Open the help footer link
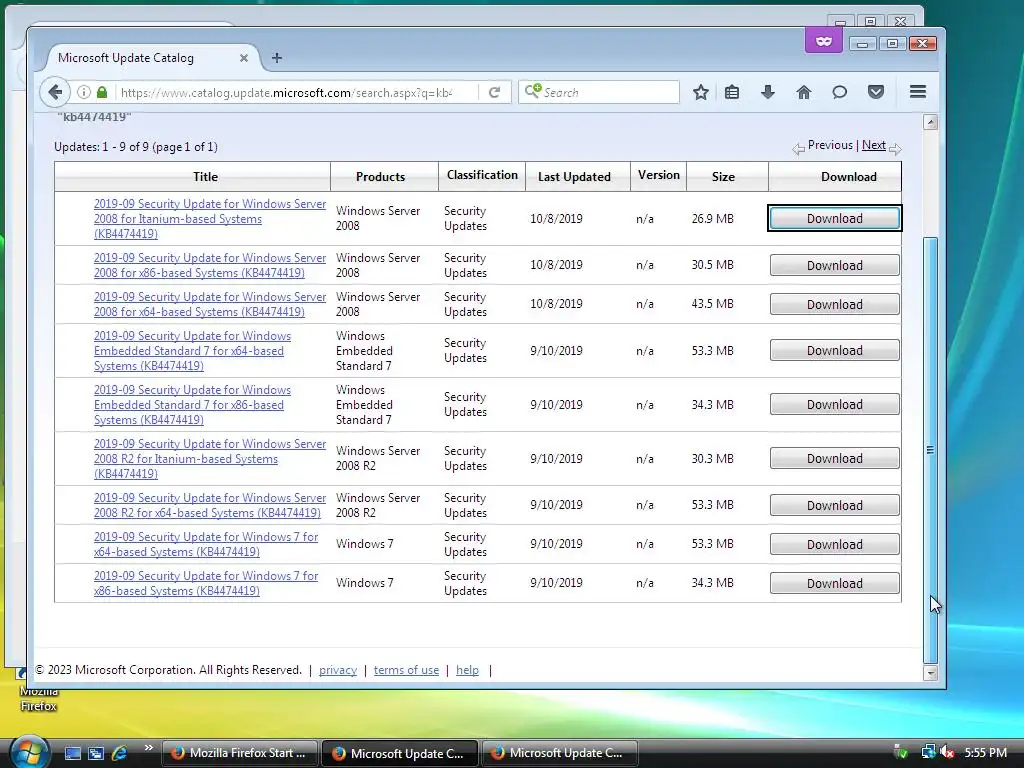 467,670
